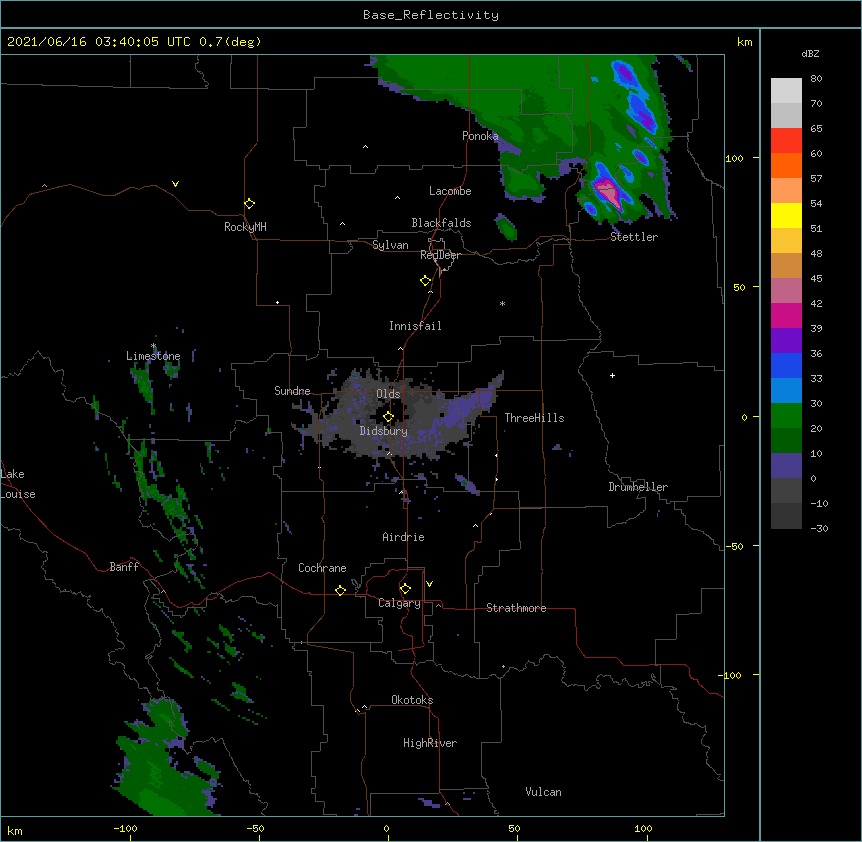This screenshot has width=862, height=842.
Task: Click the purple 39 dBZ legend swatch
Action: point(786,341)
